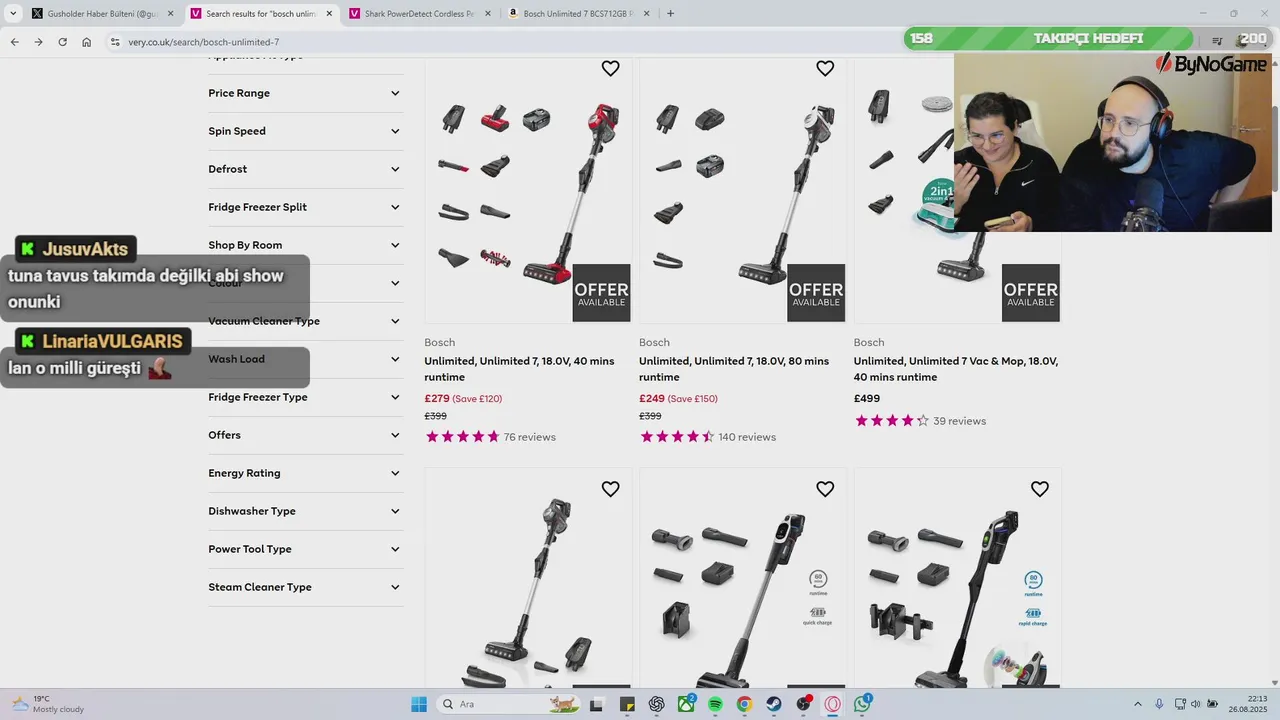Read the 76 reviews link
The width and height of the screenshot is (1280, 720).
[x=529, y=437]
